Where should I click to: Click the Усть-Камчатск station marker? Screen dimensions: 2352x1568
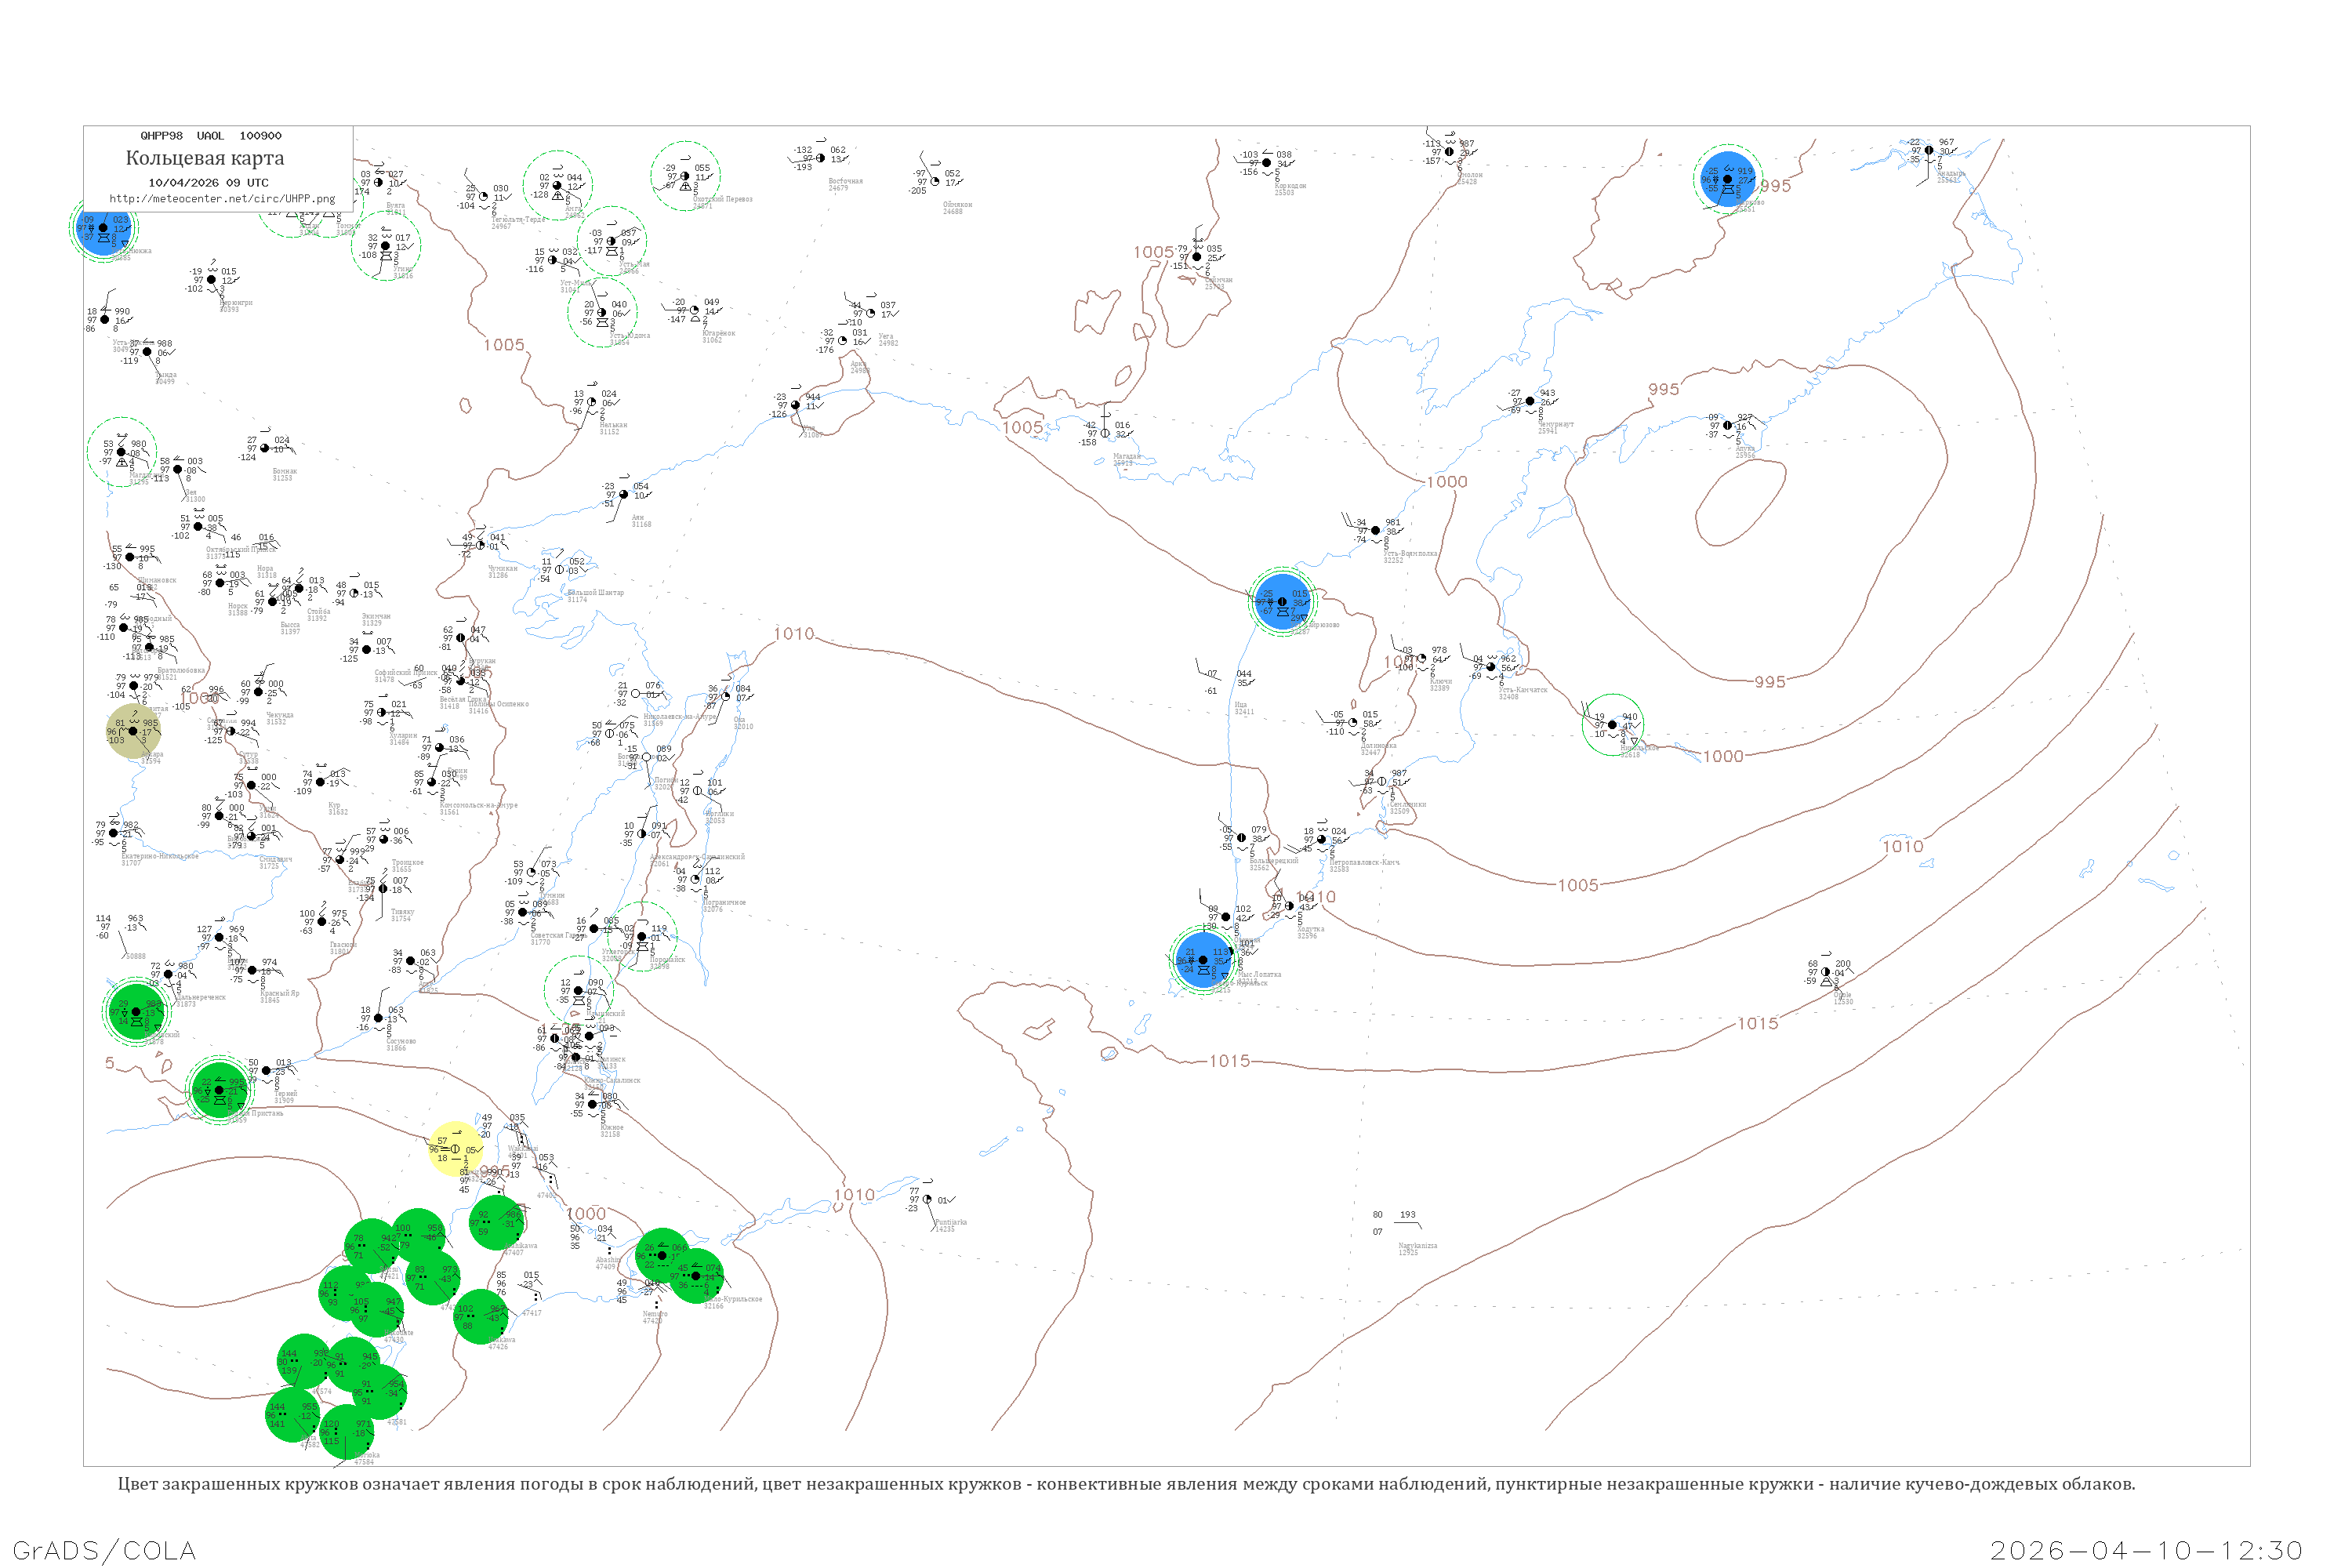[x=1490, y=667]
